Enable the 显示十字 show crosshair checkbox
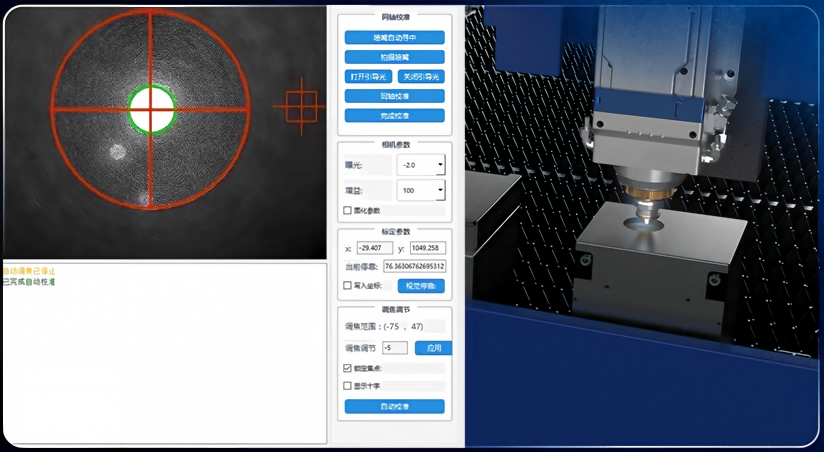 (x=347, y=386)
